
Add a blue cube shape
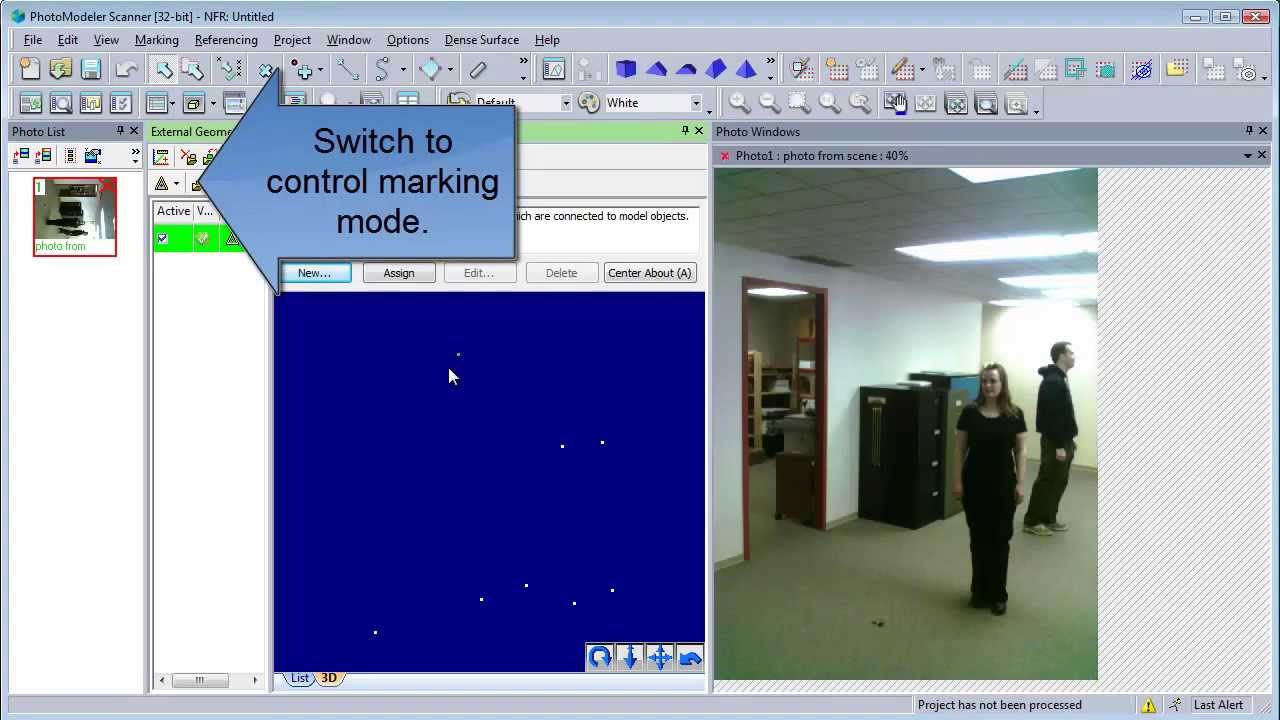[x=626, y=69]
